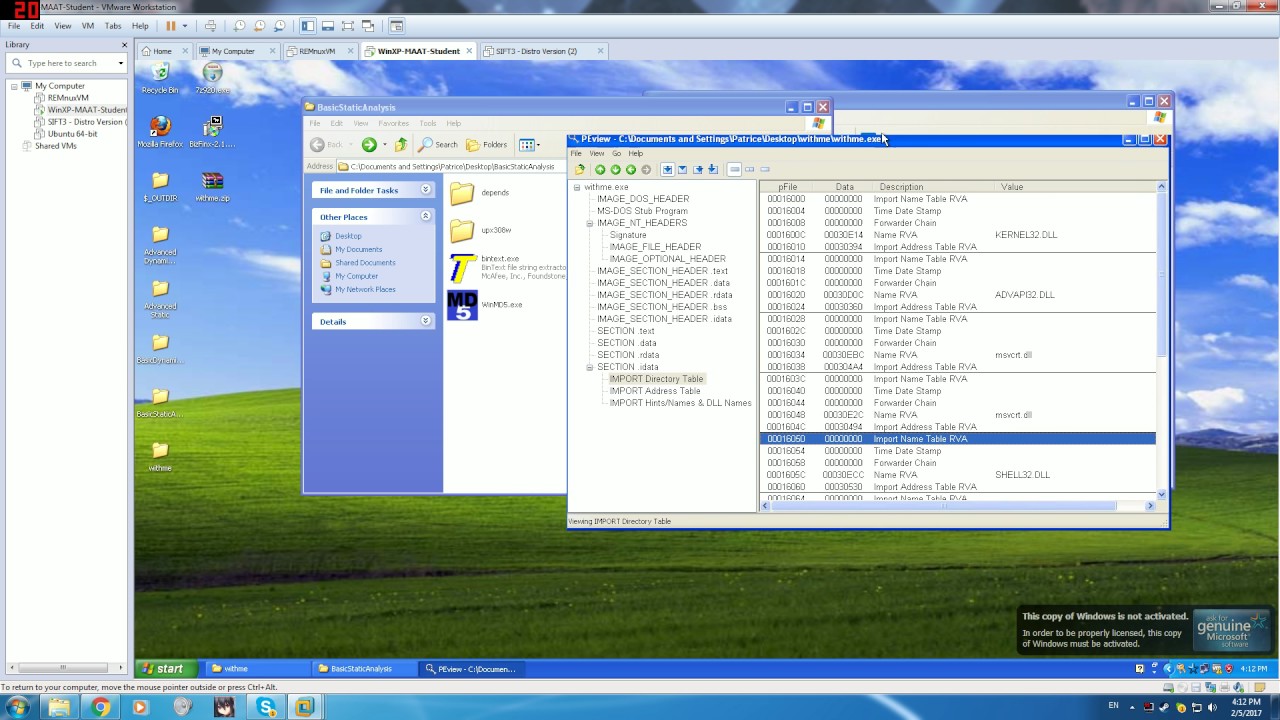1280x720 pixels.
Task: Collapse My Computer node in VMware Library
Action: pos(15,86)
